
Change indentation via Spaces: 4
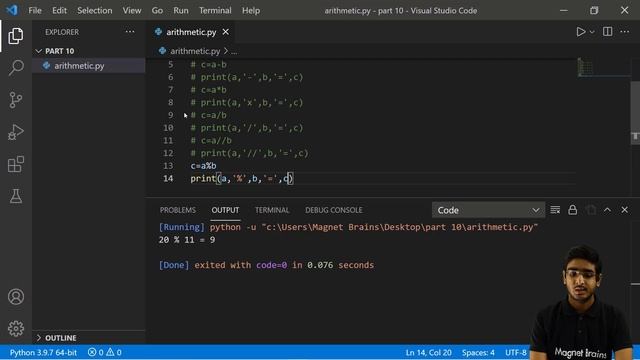478,352
